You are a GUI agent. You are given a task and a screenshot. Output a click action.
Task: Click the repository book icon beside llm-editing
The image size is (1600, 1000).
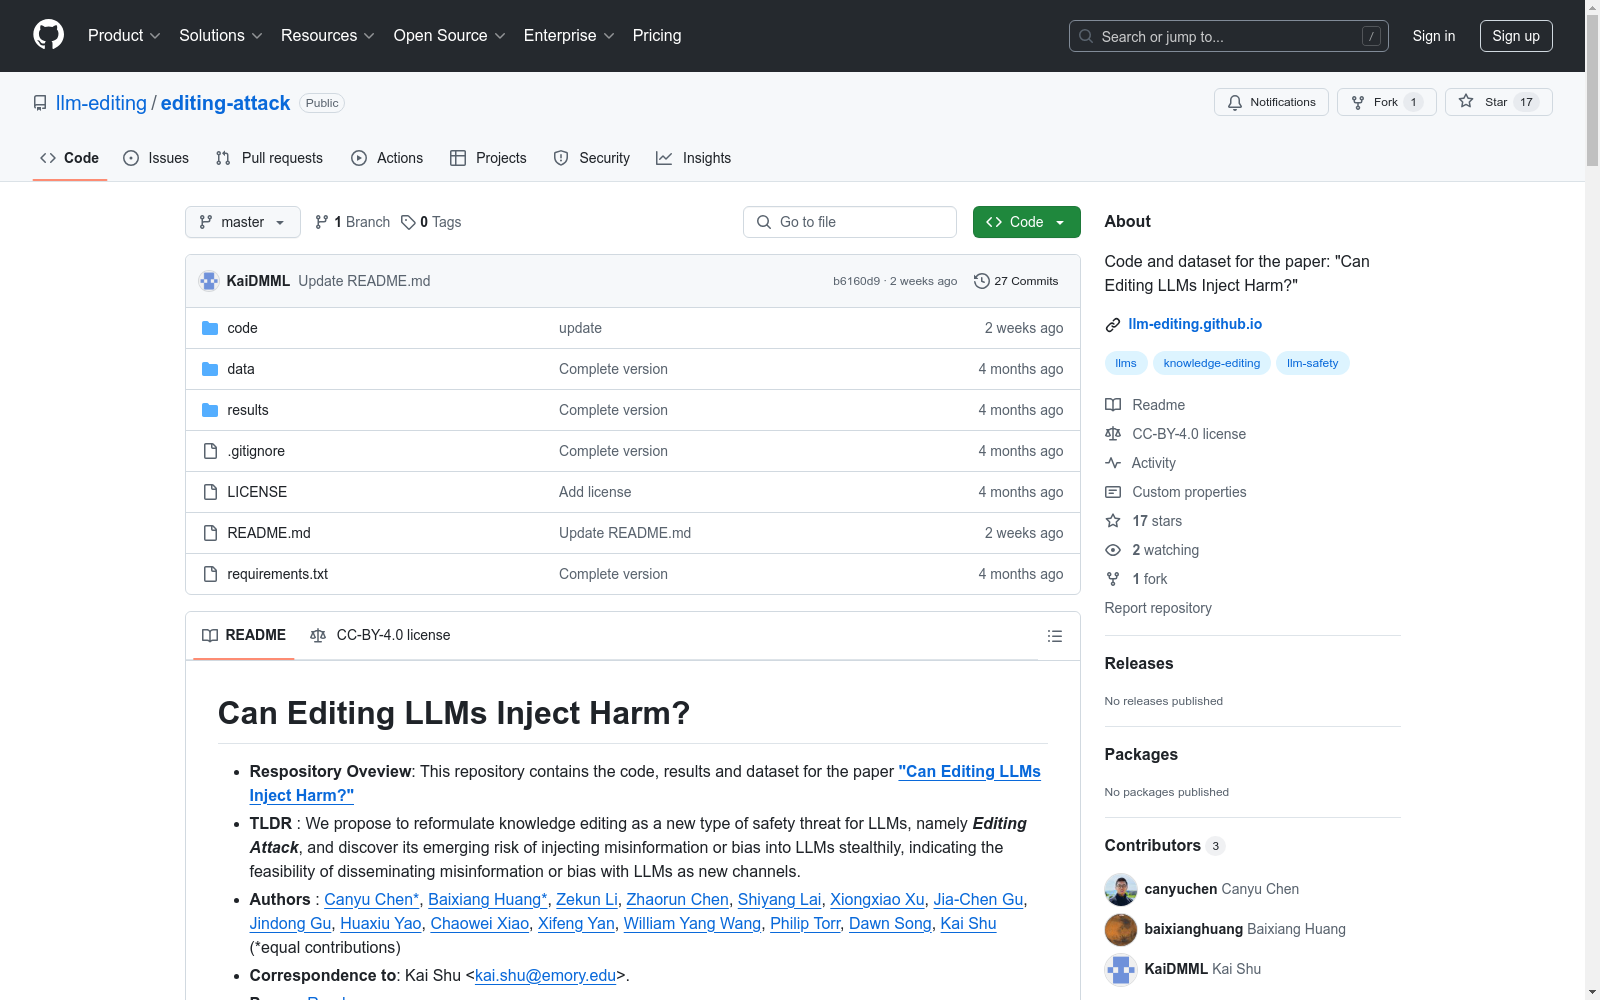40,103
